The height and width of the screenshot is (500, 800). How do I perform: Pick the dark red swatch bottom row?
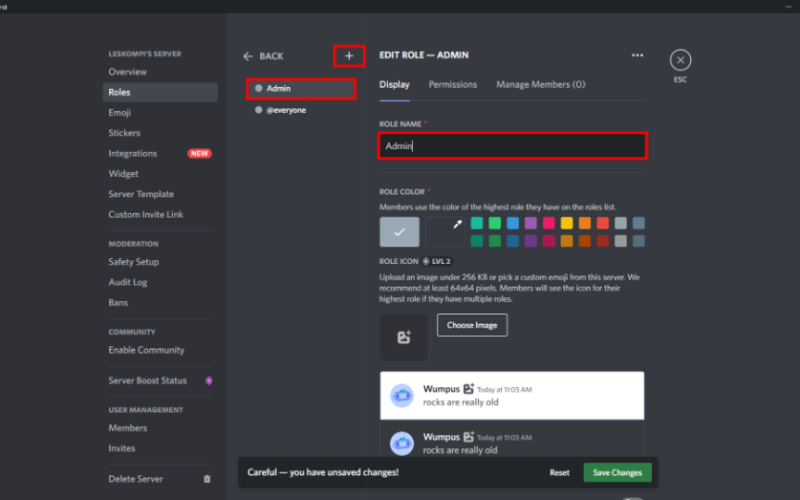603,241
